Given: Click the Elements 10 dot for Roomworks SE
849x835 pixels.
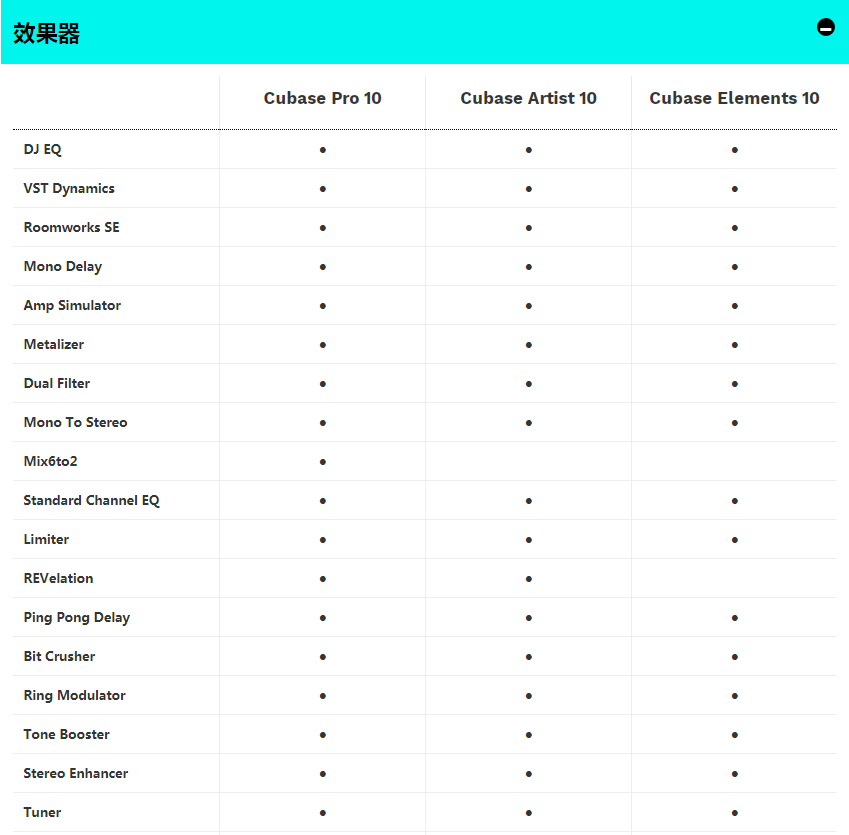Looking at the screenshot, I should [735, 228].
